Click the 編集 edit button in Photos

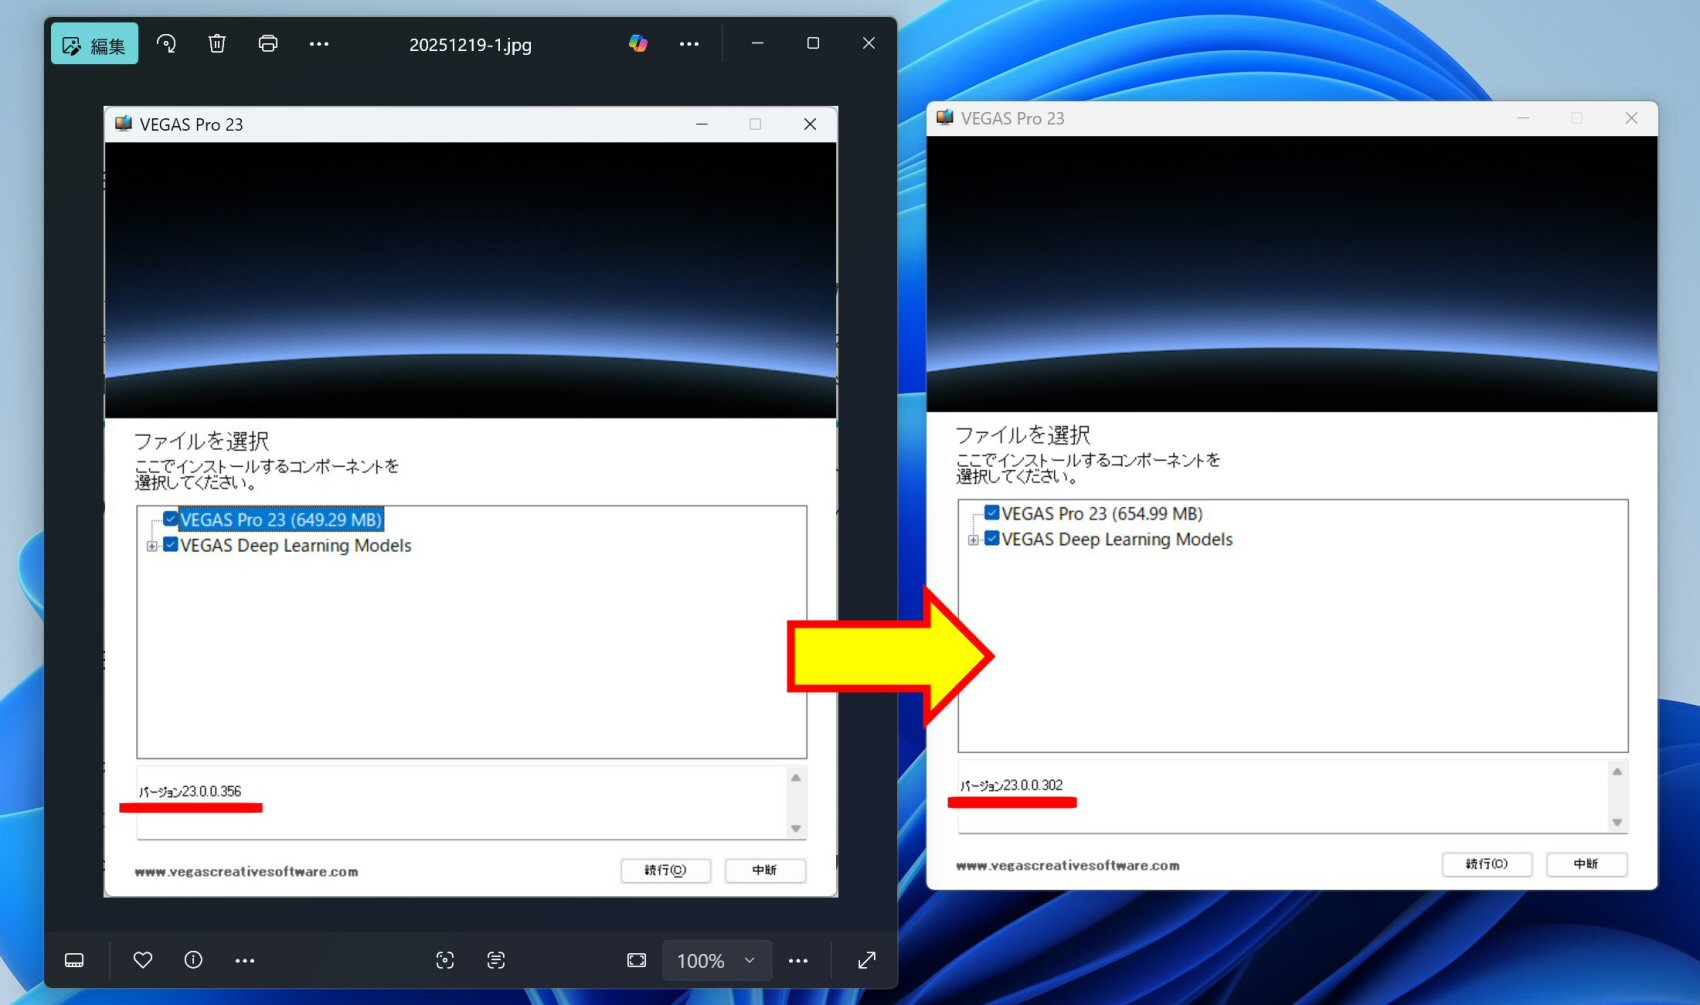pos(95,45)
